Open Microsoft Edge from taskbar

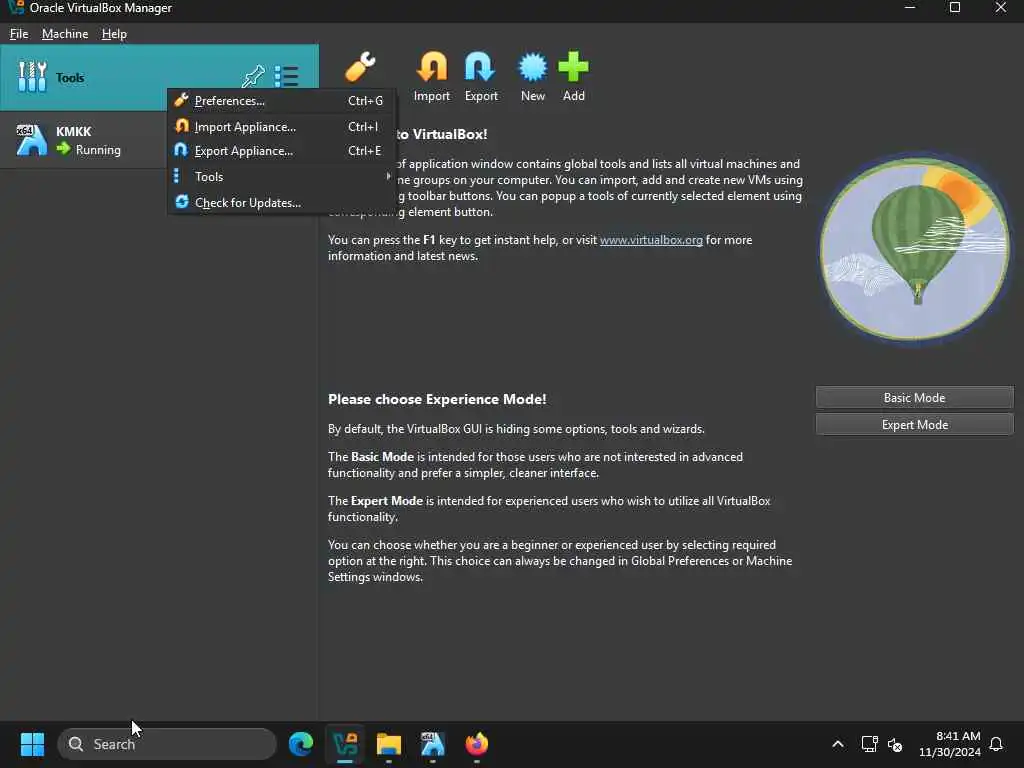[x=301, y=744]
